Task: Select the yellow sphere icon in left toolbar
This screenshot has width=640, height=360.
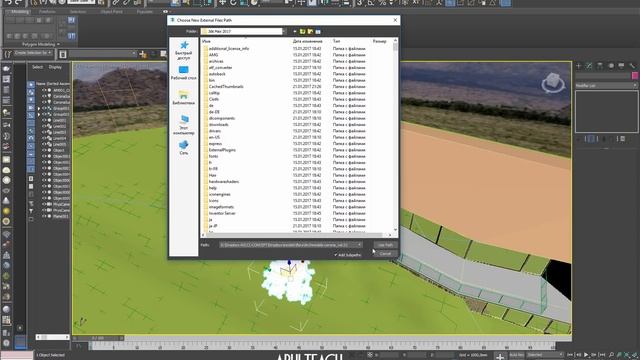Action: pyautogui.click(x=6, y=211)
